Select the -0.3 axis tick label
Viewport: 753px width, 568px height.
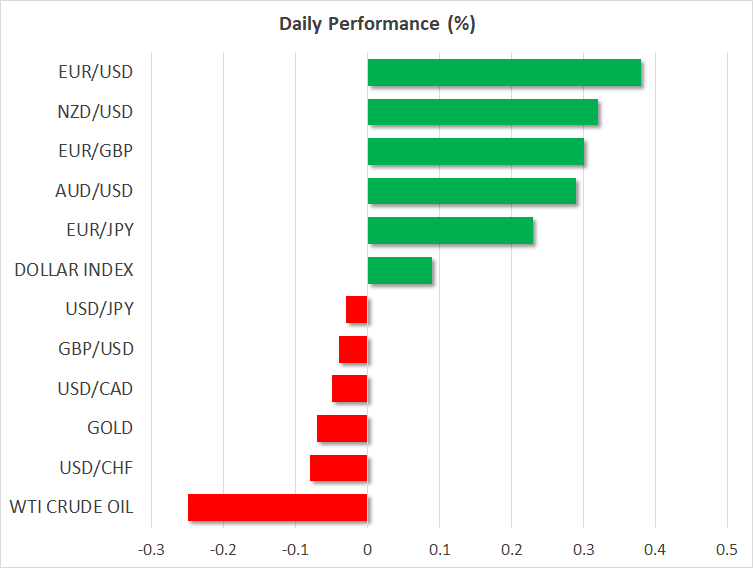(150, 550)
